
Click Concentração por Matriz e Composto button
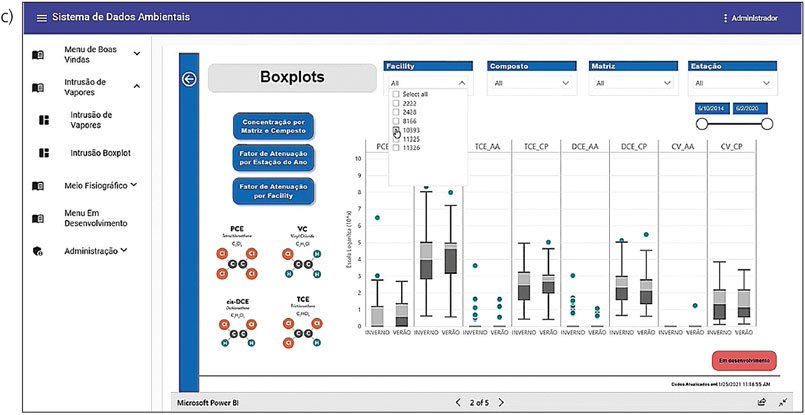(x=273, y=125)
